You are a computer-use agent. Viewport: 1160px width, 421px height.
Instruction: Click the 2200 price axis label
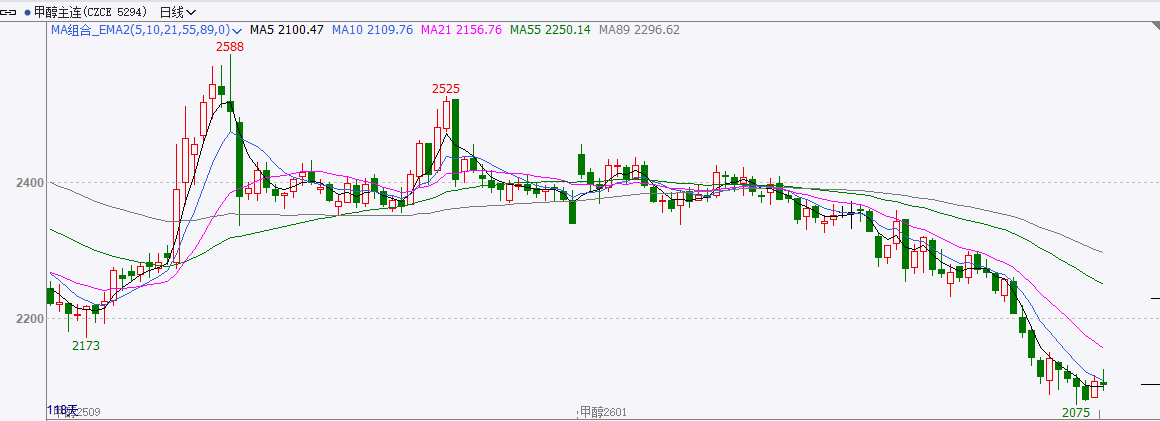pyautogui.click(x=30, y=319)
